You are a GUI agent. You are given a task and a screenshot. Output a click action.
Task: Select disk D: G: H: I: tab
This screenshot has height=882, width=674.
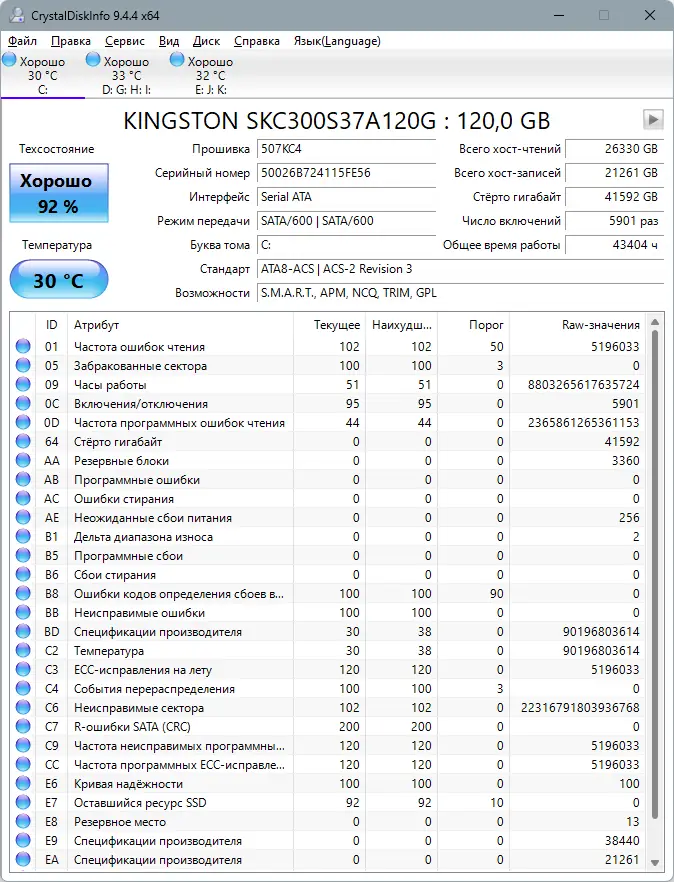pyautogui.click(x=127, y=75)
